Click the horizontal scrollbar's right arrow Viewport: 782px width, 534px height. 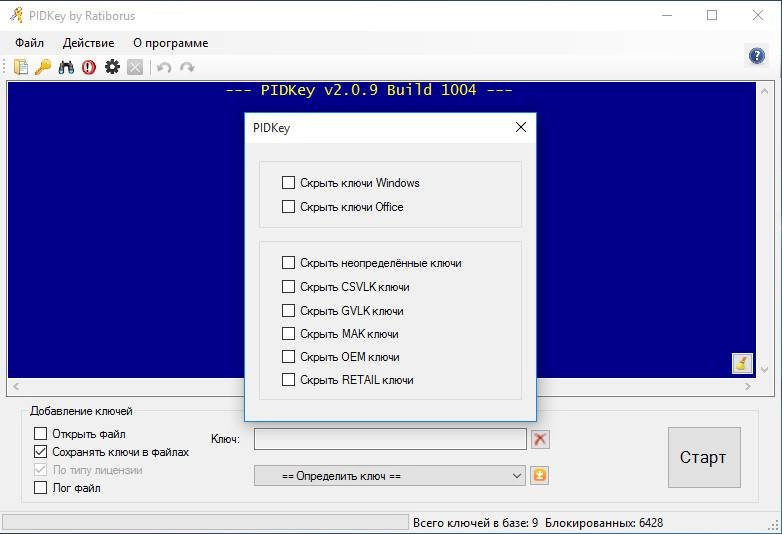747,386
